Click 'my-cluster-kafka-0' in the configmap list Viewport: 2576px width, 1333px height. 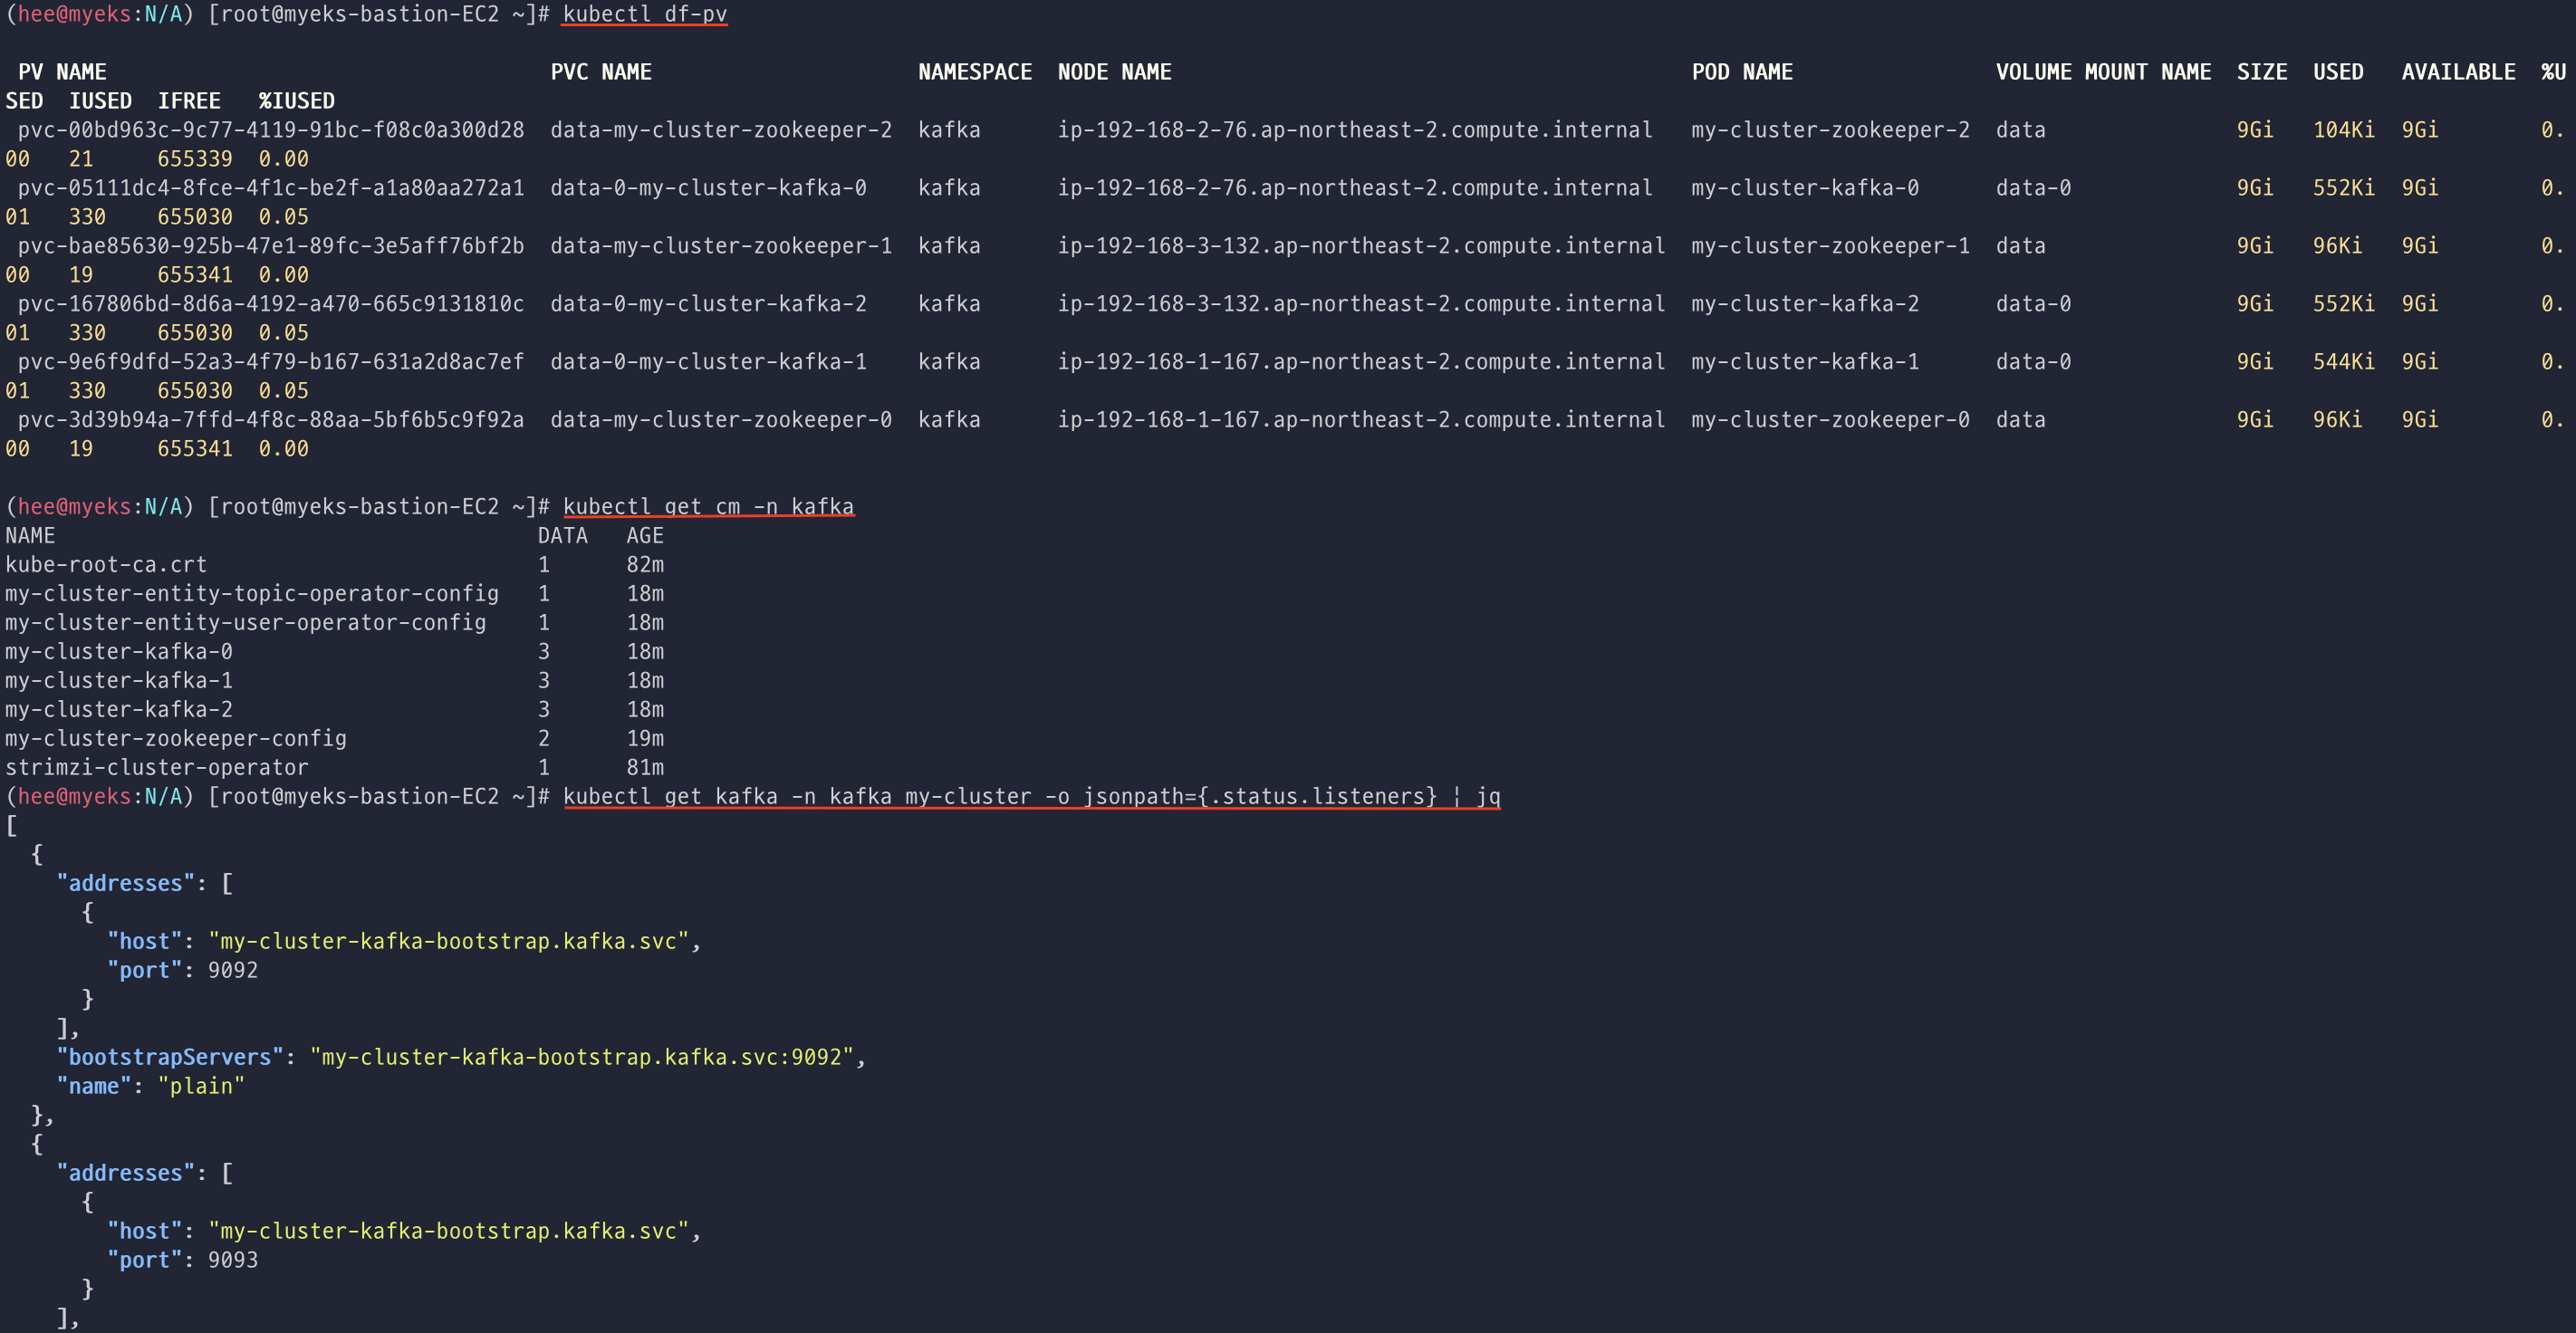(x=119, y=651)
